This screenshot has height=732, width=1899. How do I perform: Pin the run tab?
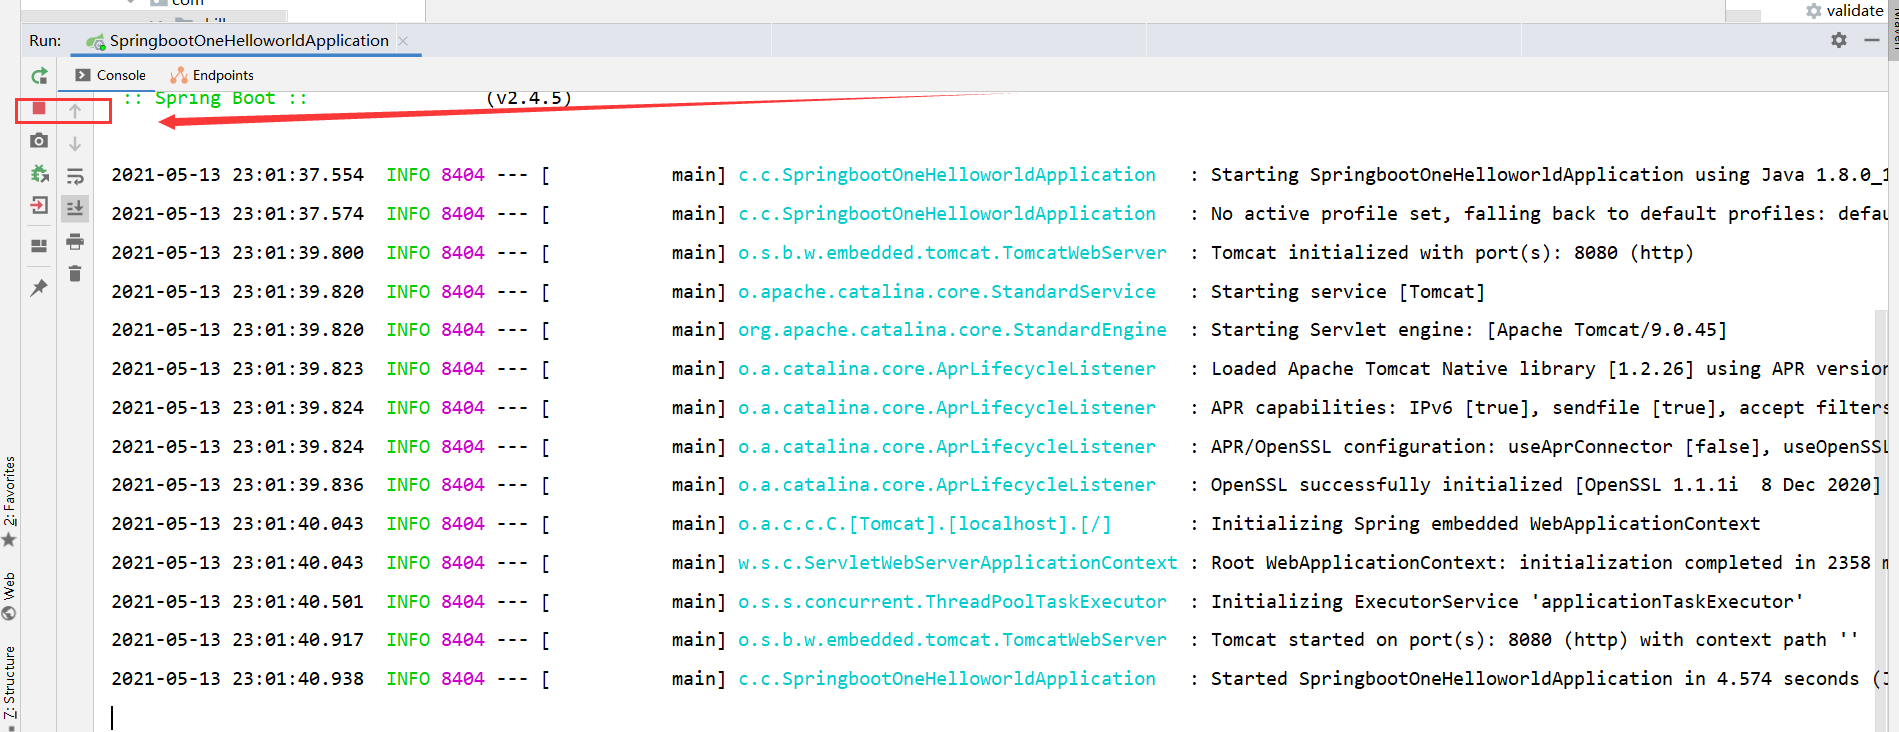pos(39,288)
